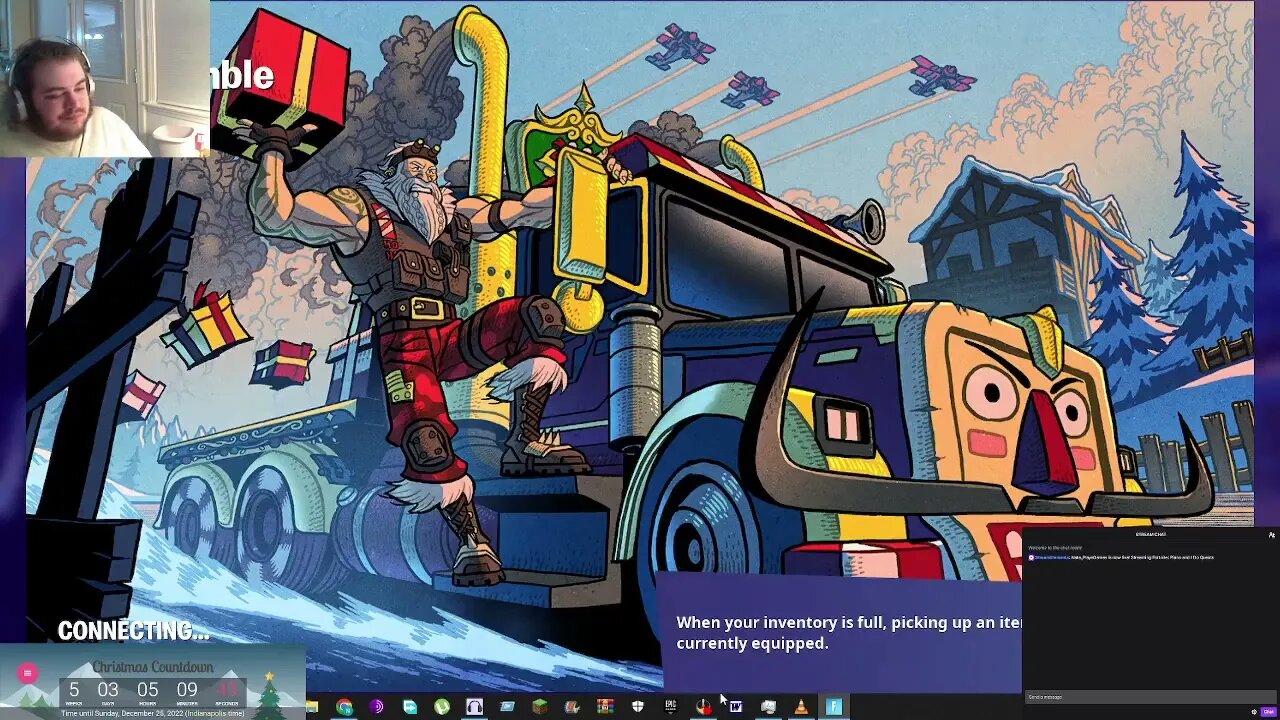Launch Epic Games Launcher from the taskbar

[x=671, y=707]
